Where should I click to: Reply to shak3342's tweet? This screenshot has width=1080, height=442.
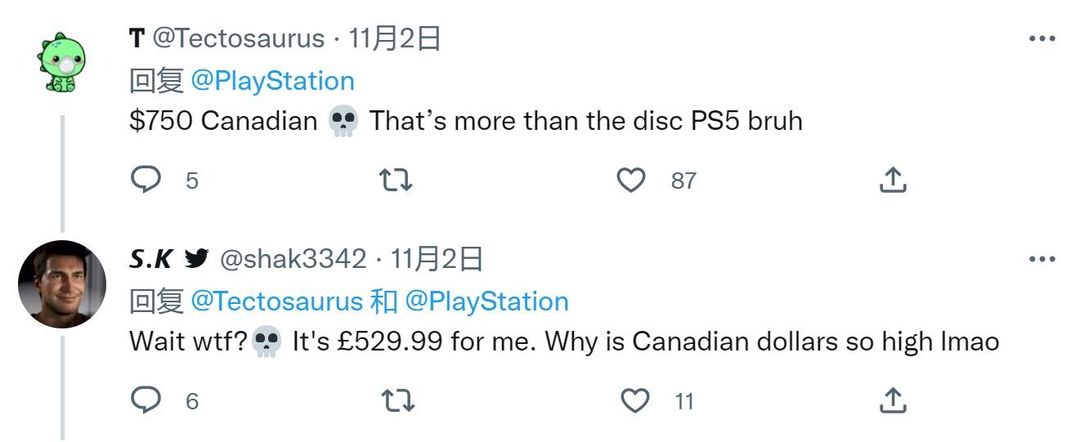(x=145, y=400)
